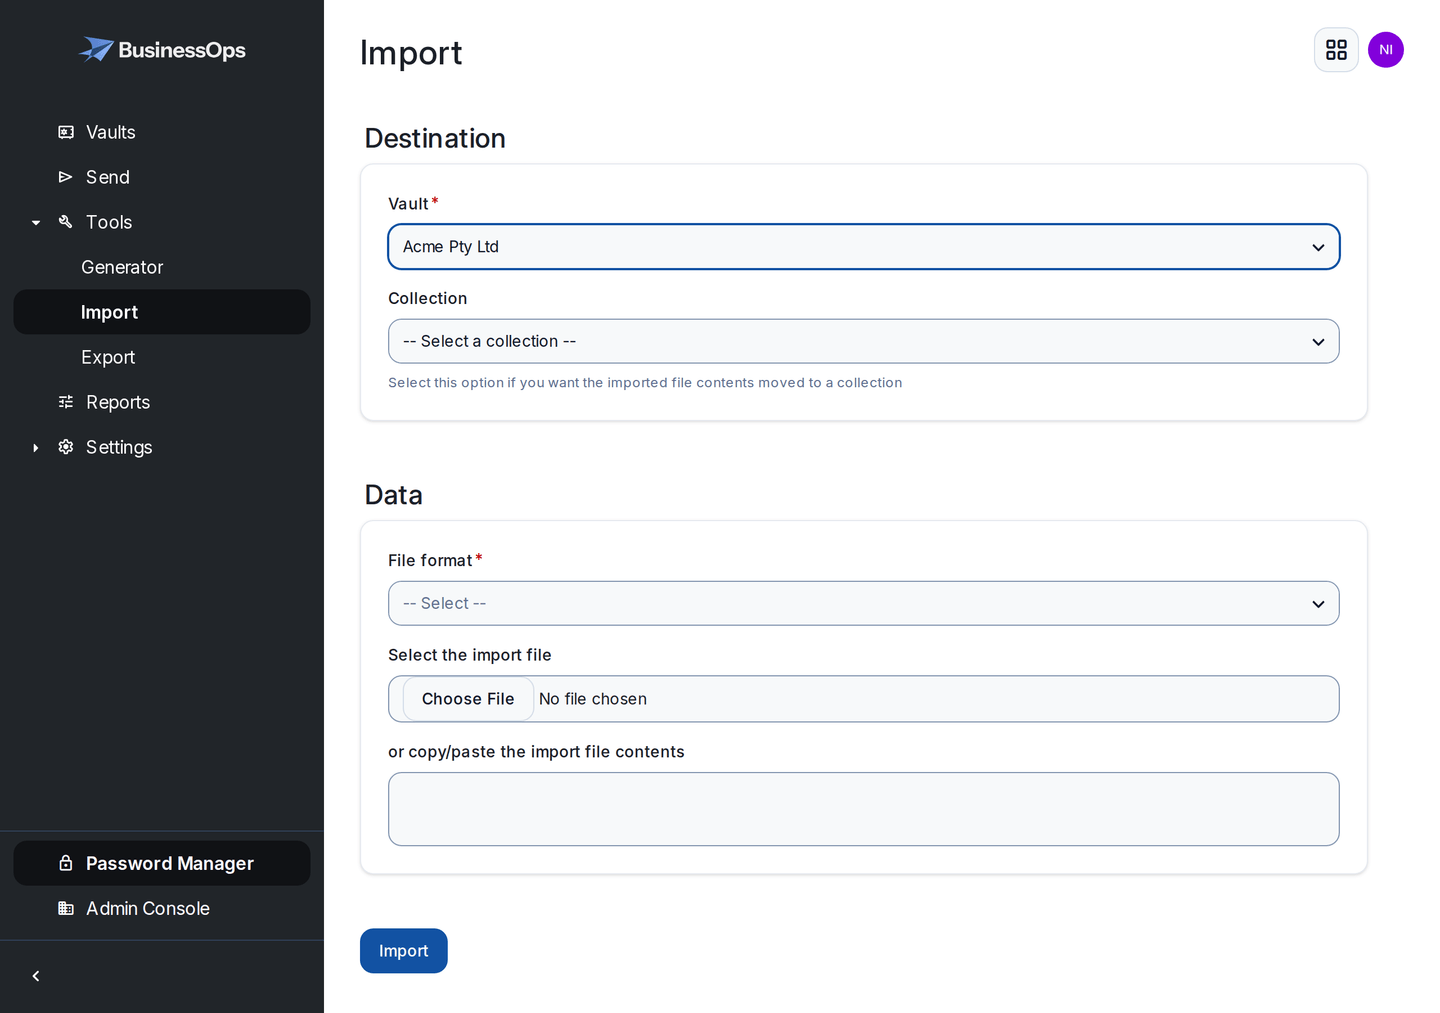The image size is (1440, 1013).
Task: Open the Select a collection dropdown
Action: [x=864, y=341]
